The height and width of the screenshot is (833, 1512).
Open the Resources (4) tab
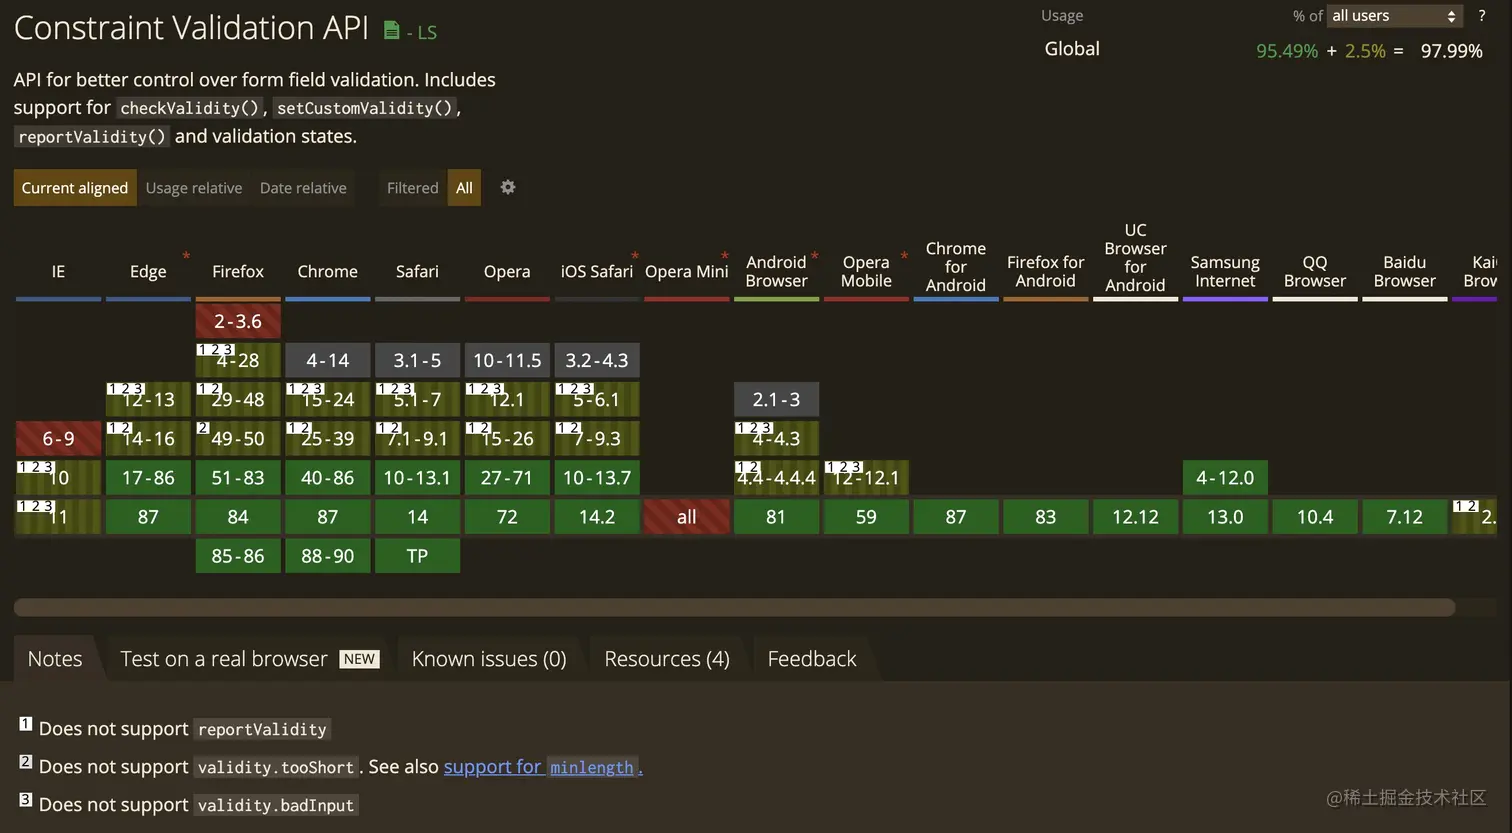(667, 659)
